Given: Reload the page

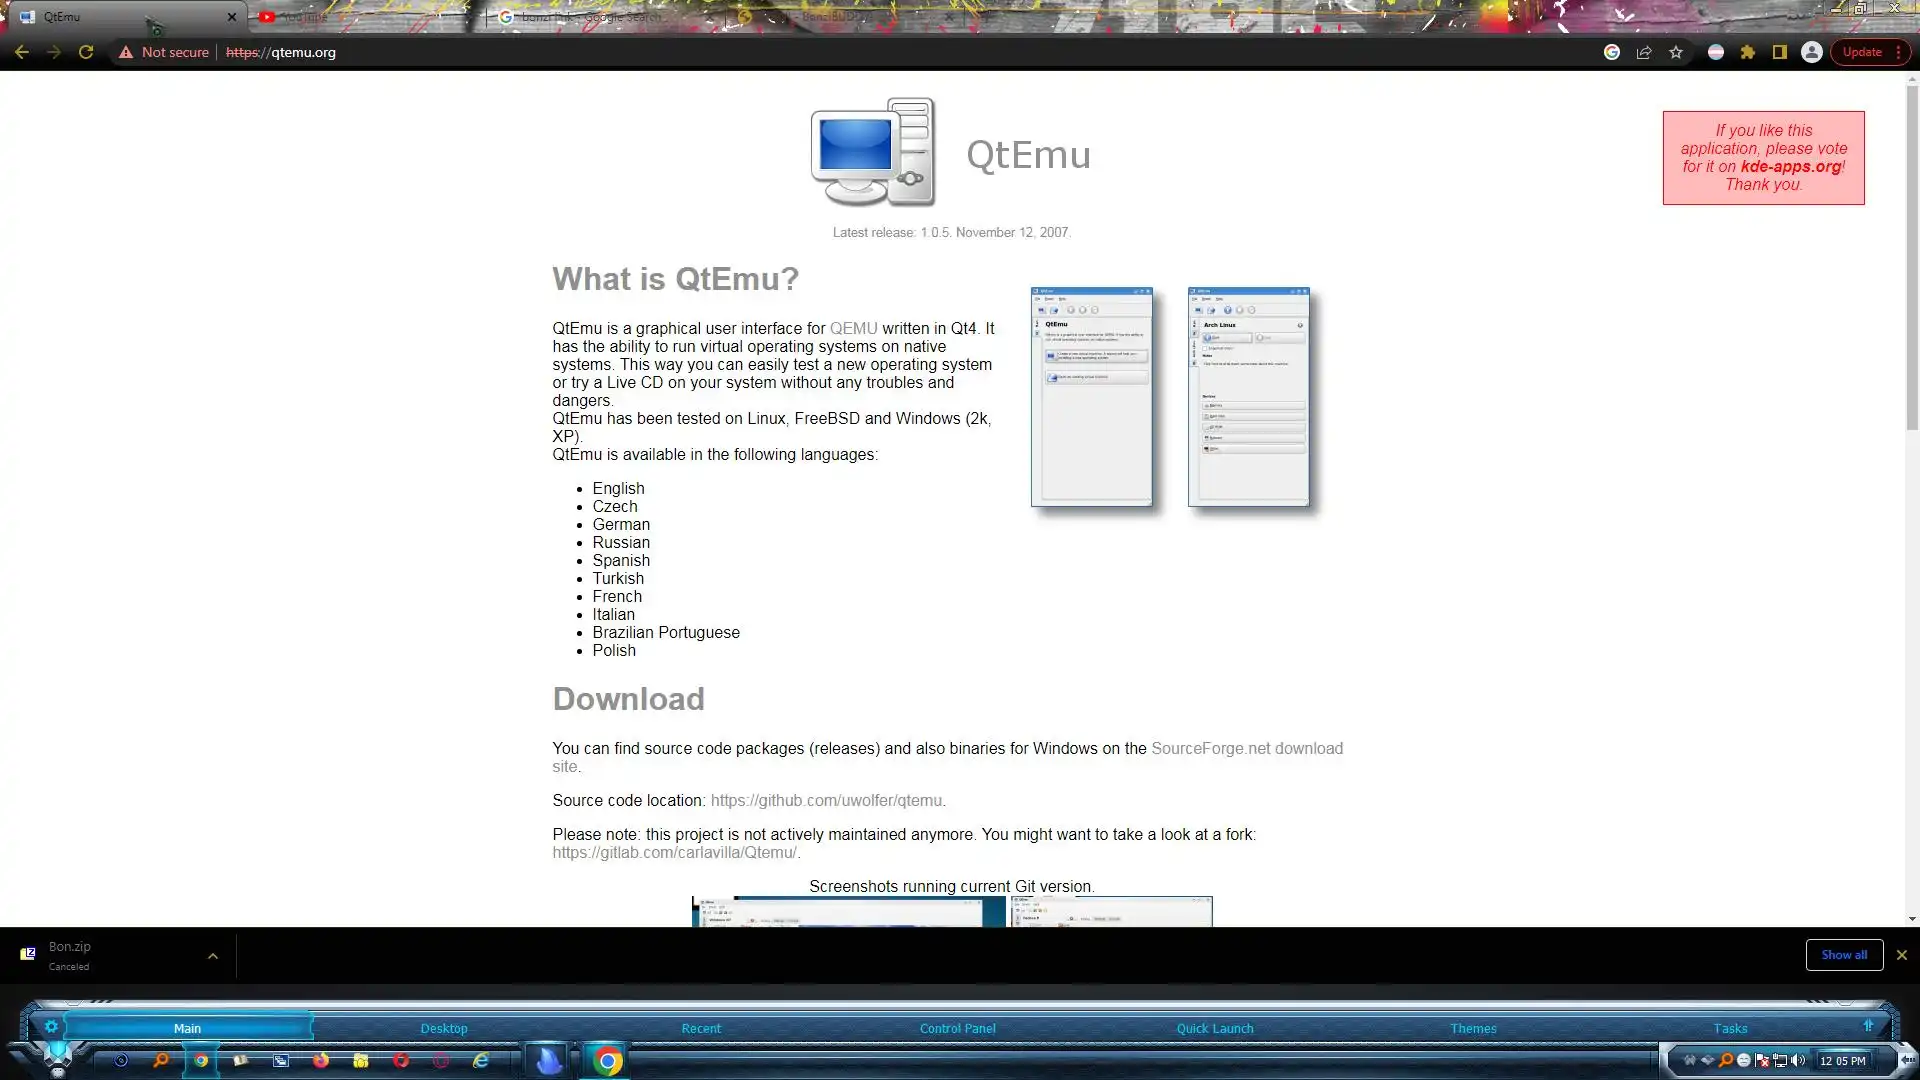Looking at the screenshot, I should tap(86, 52).
